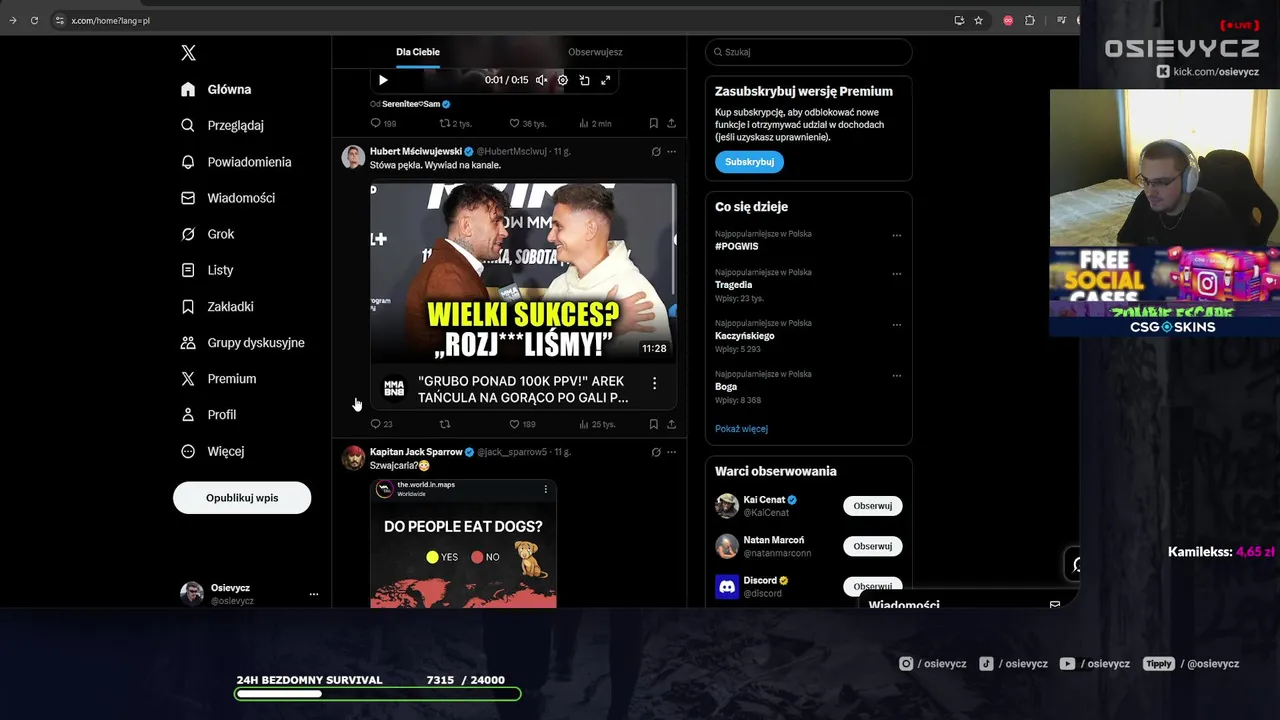Open the X logo home icon
The height and width of the screenshot is (720, 1280).
pyautogui.click(x=188, y=53)
